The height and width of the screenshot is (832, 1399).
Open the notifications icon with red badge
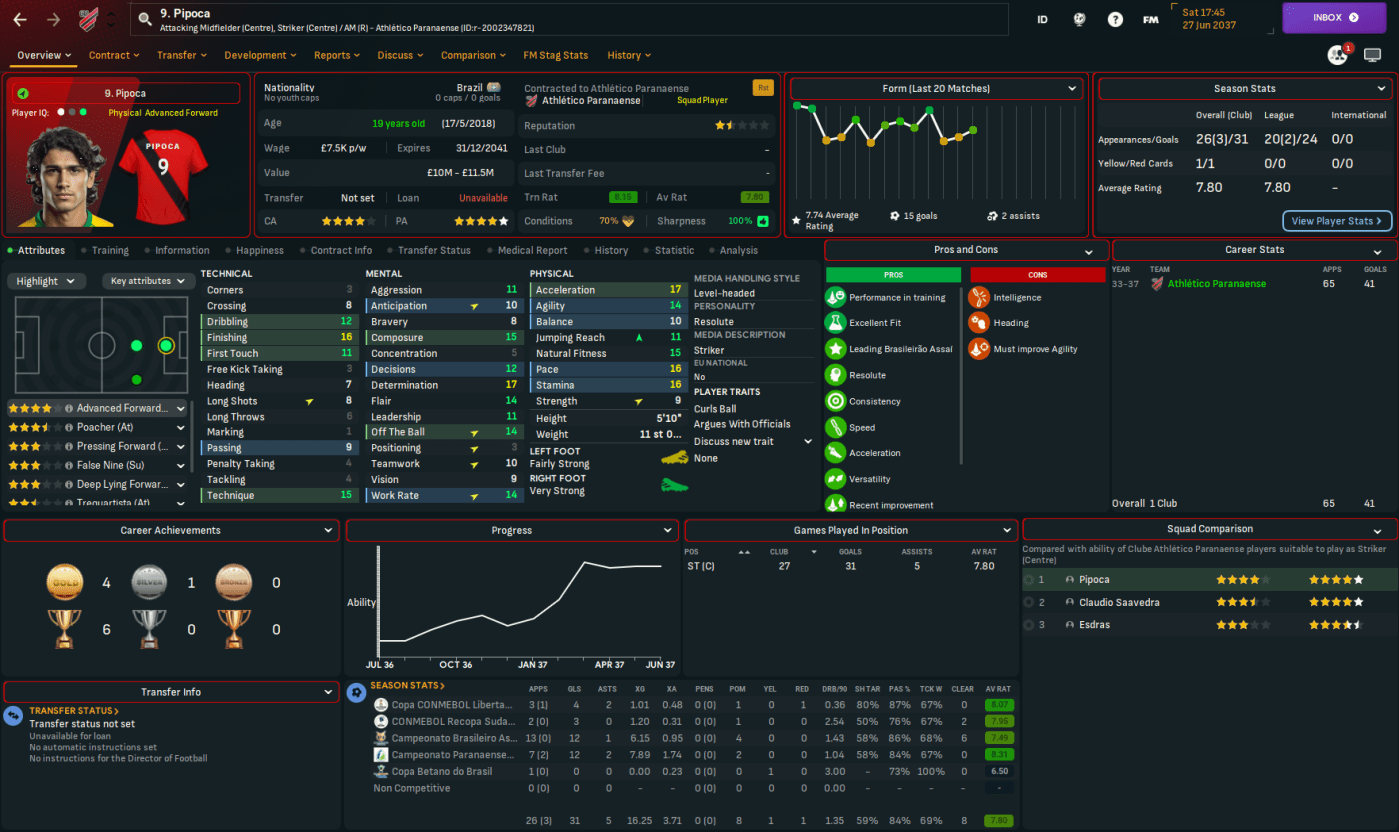pyautogui.click(x=1337, y=55)
